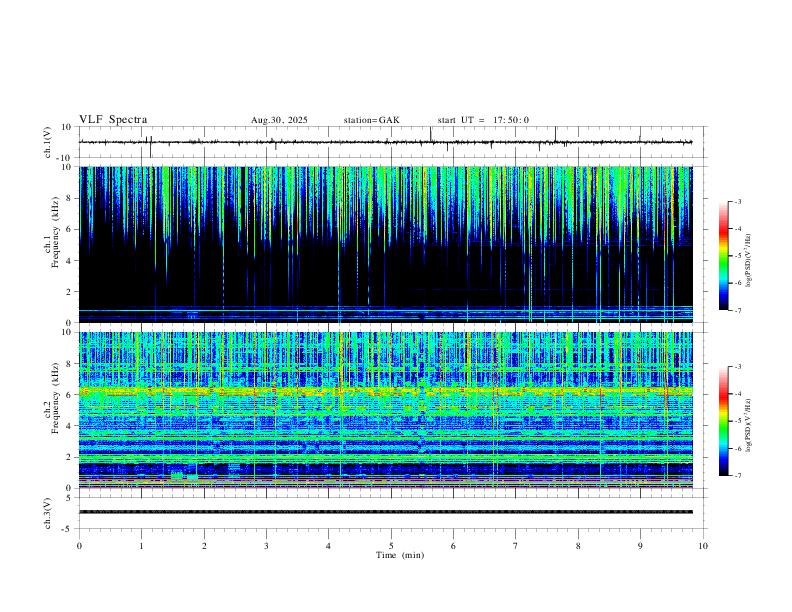Click time axis tick label "7"
The height and width of the screenshot is (612, 792).
click(x=516, y=546)
